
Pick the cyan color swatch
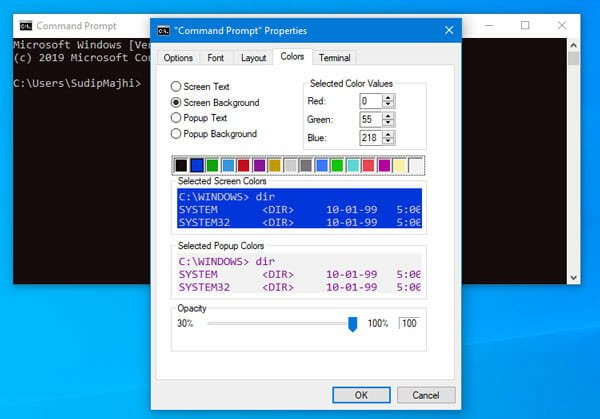(352, 165)
